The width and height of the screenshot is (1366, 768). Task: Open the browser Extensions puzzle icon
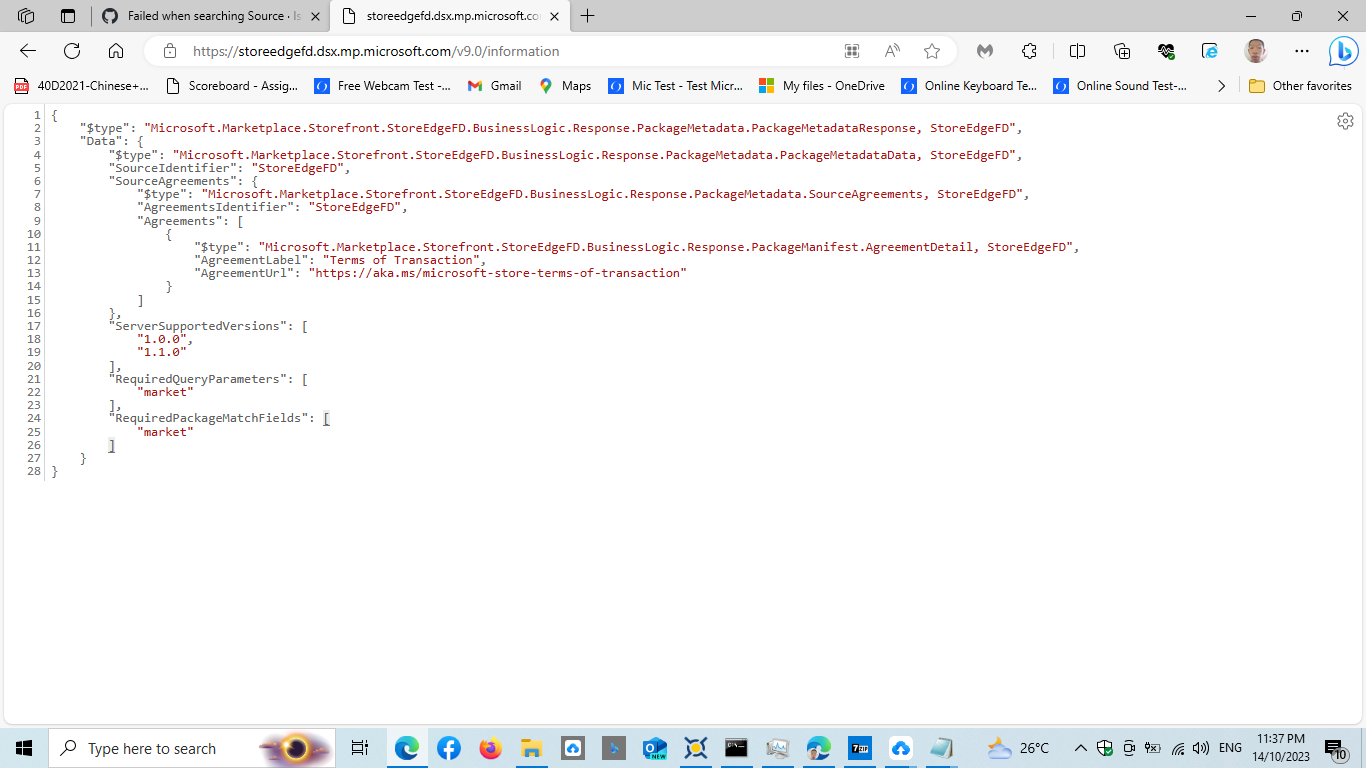coord(1028,51)
